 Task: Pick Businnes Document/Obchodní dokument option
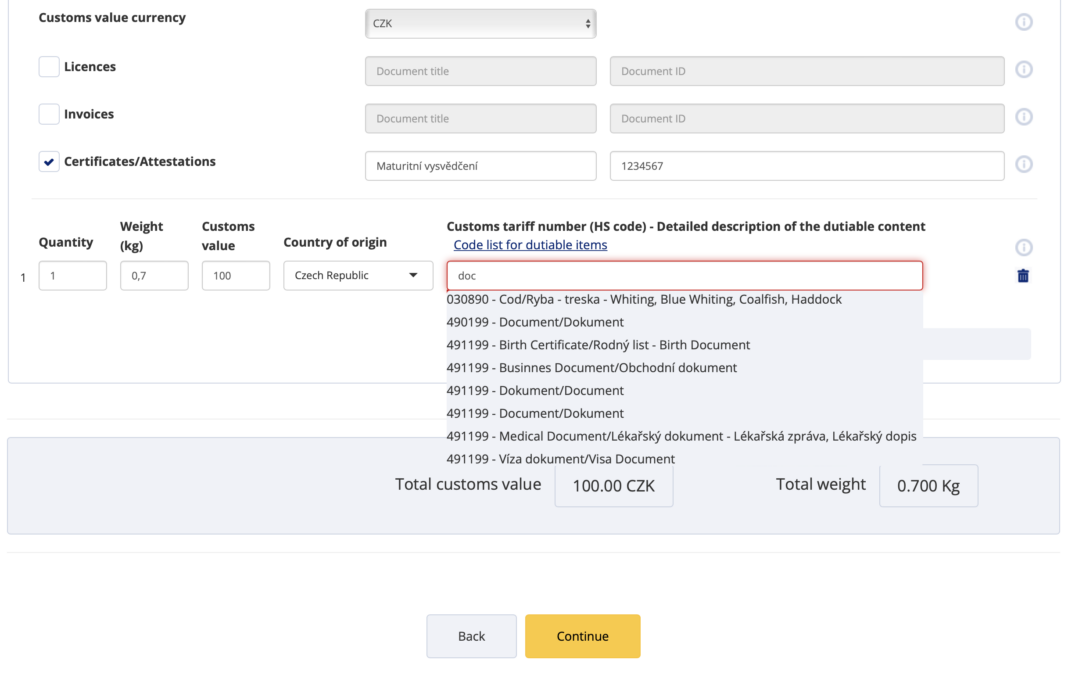[591, 367]
